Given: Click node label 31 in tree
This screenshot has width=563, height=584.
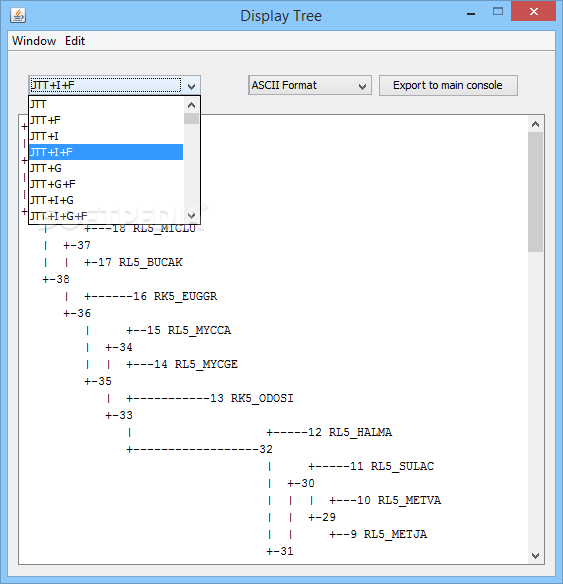Looking at the screenshot, I should 287,551.
